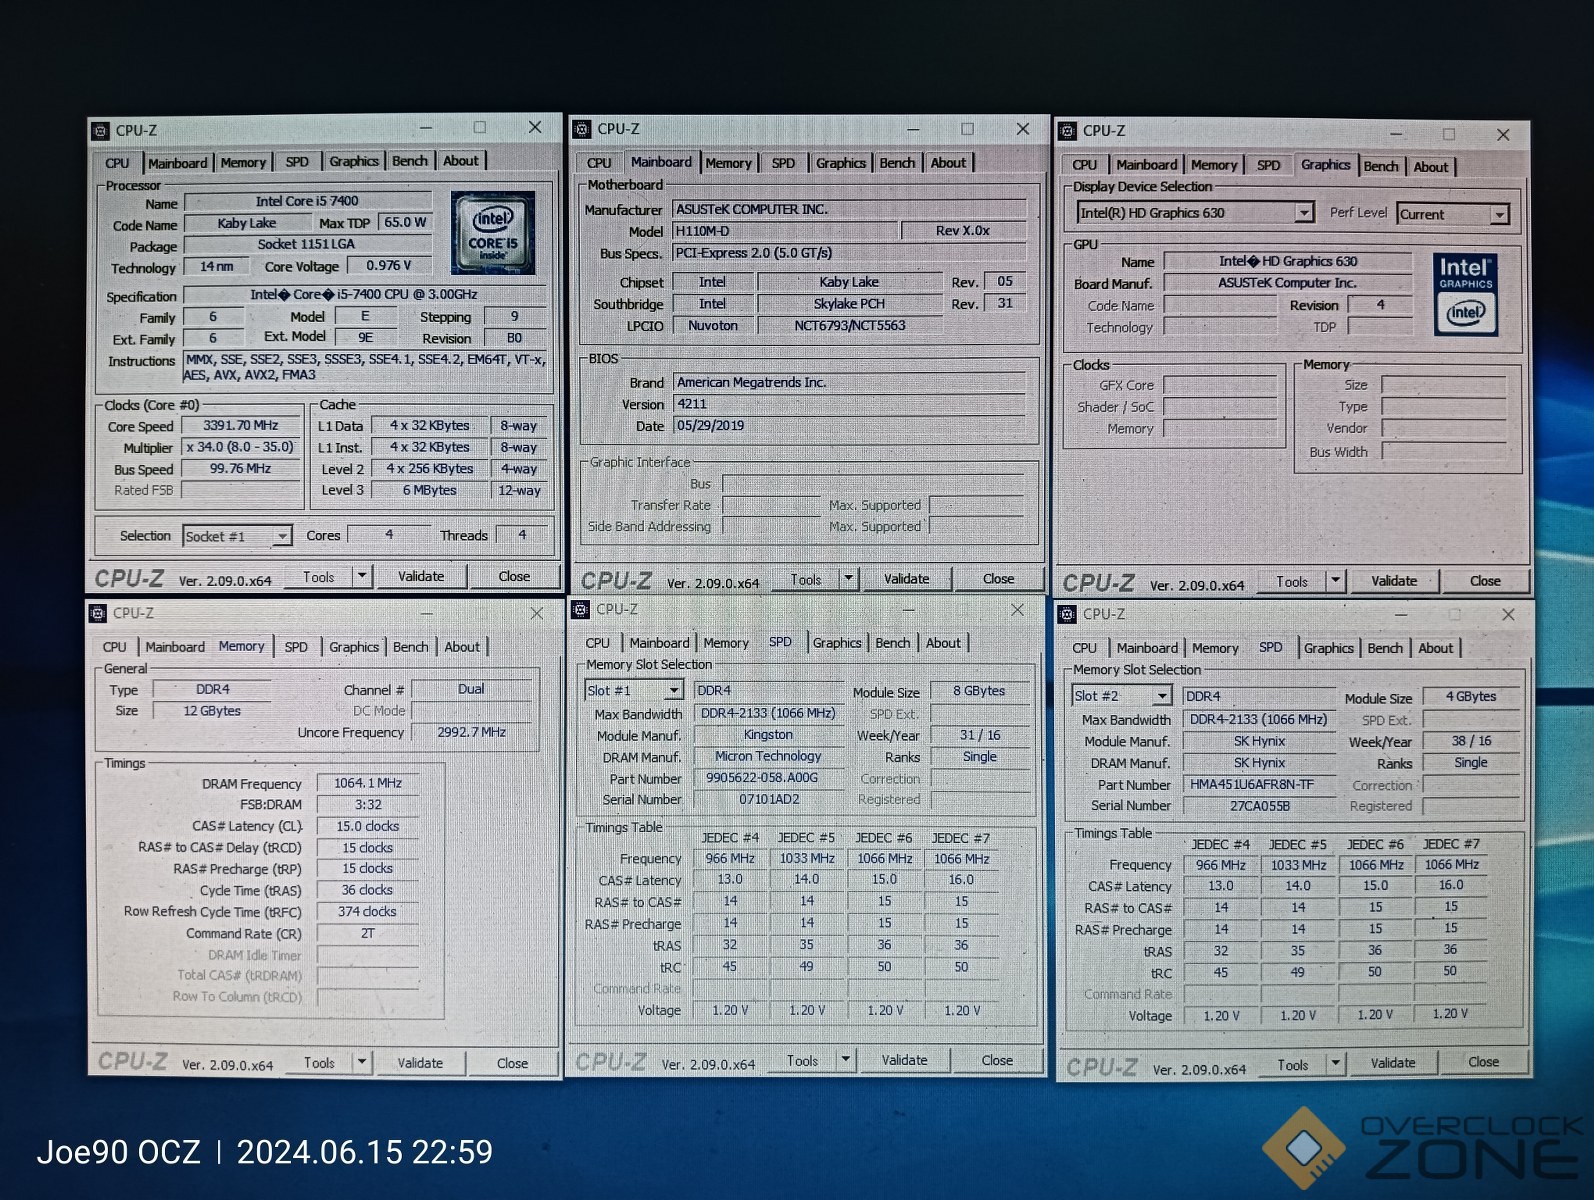Open CPU tab in Slot #2 SPD window

[x=1085, y=648]
